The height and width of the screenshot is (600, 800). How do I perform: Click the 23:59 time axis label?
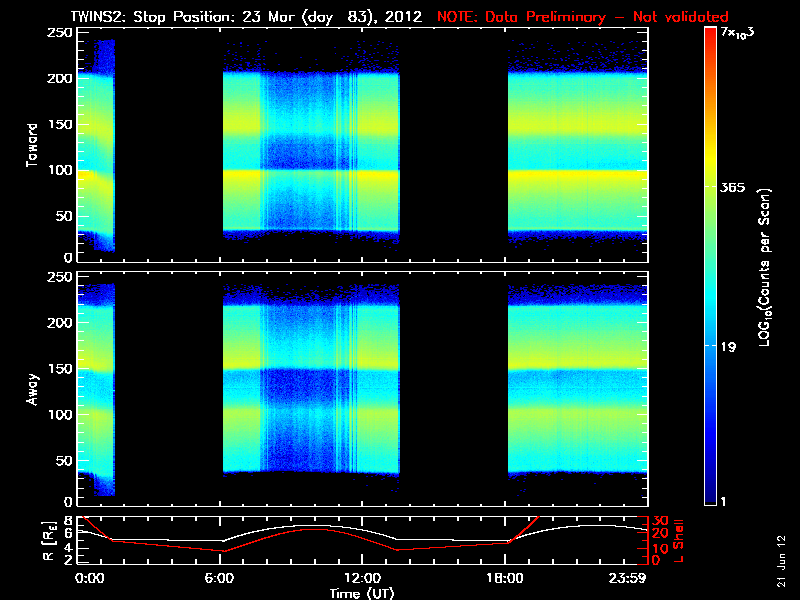coord(627,579)
